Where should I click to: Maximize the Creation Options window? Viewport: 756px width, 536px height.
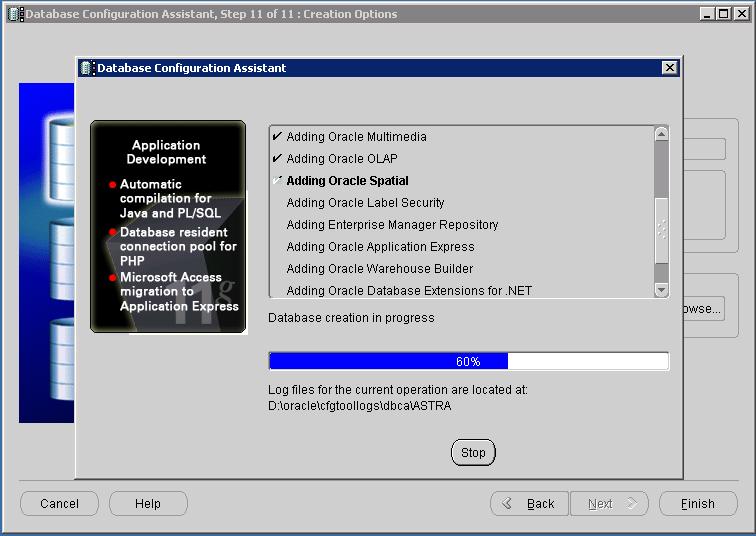click(x=724, y=13)
